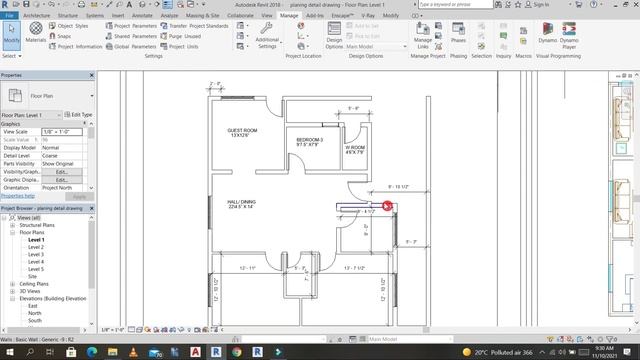Click Transfer Project Standards
Image resolution: width=640 pixels, height=360 pixels.
(194, 26)
